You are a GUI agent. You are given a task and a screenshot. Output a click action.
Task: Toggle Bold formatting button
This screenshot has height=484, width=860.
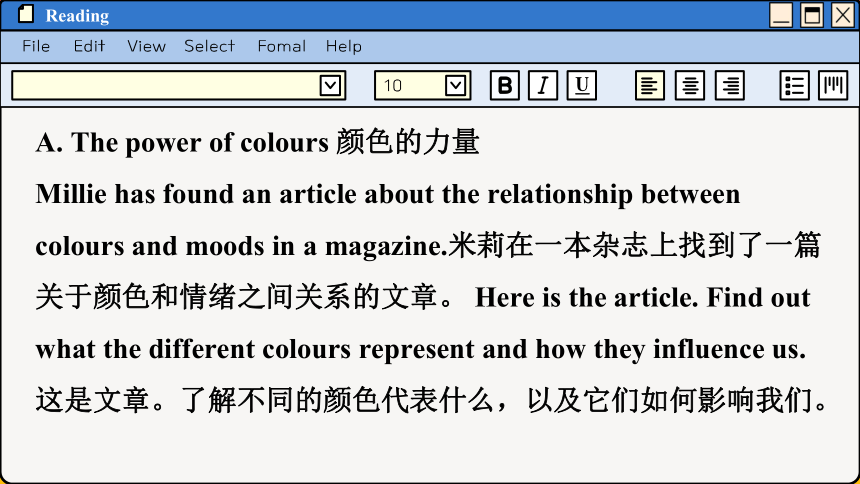pos(505,86)
